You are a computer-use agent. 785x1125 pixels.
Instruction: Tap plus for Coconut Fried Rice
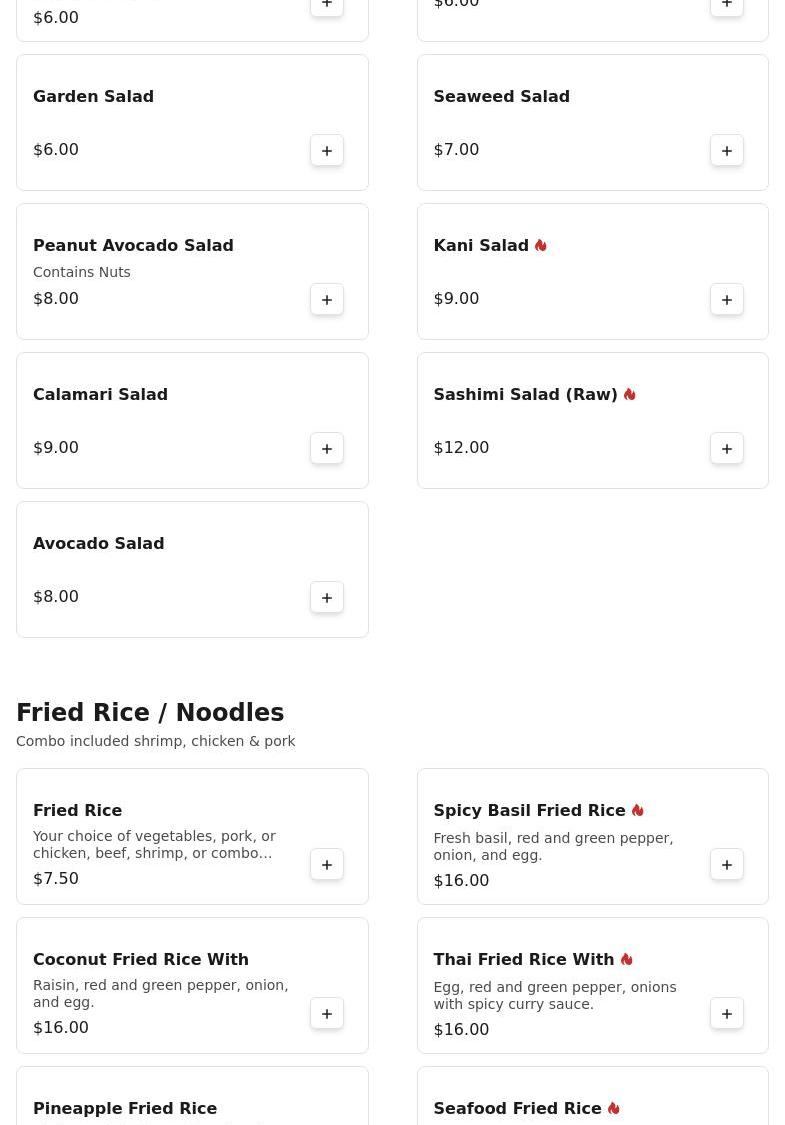327,1013
